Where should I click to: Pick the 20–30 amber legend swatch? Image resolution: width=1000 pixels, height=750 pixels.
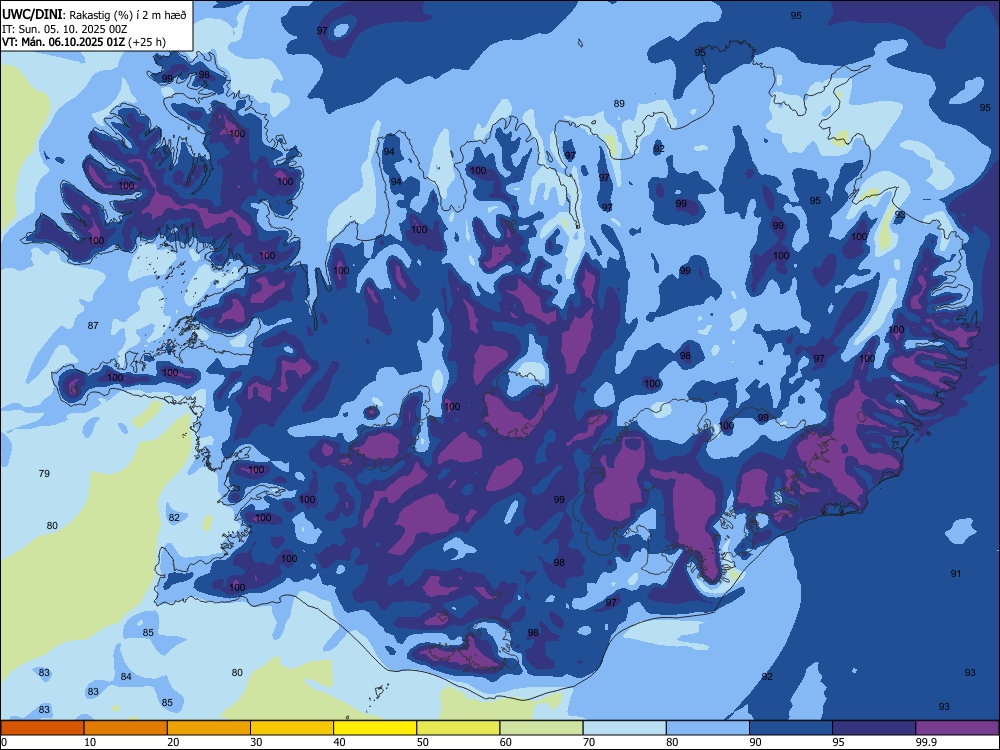209,728
